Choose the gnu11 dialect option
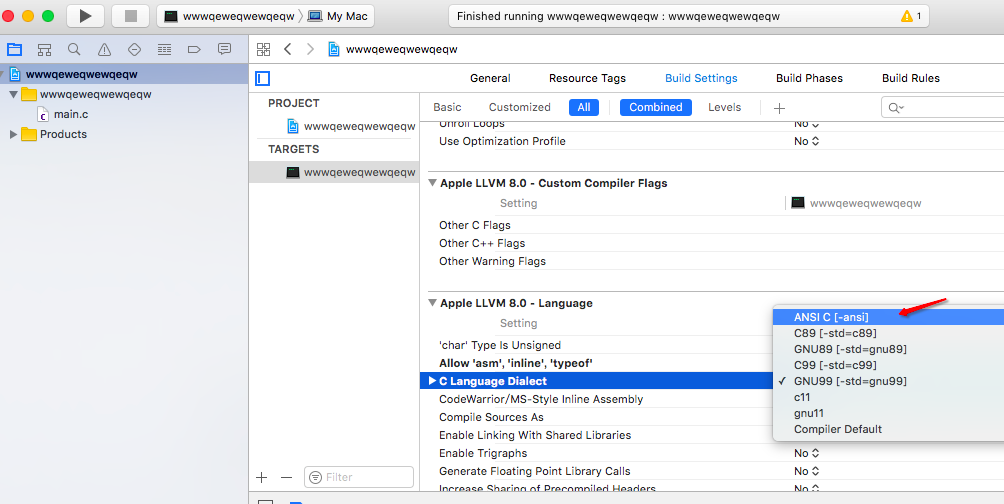The image size is (1004, 504). [889, 413]
